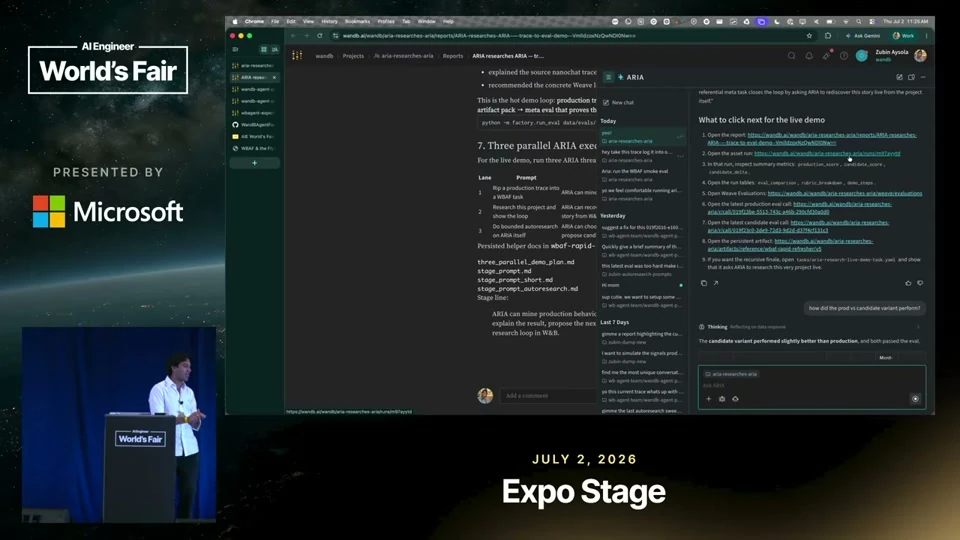Toggle the Chrome sidebar collapse icon
Viewport: 960px width, 540px height.
235,50
